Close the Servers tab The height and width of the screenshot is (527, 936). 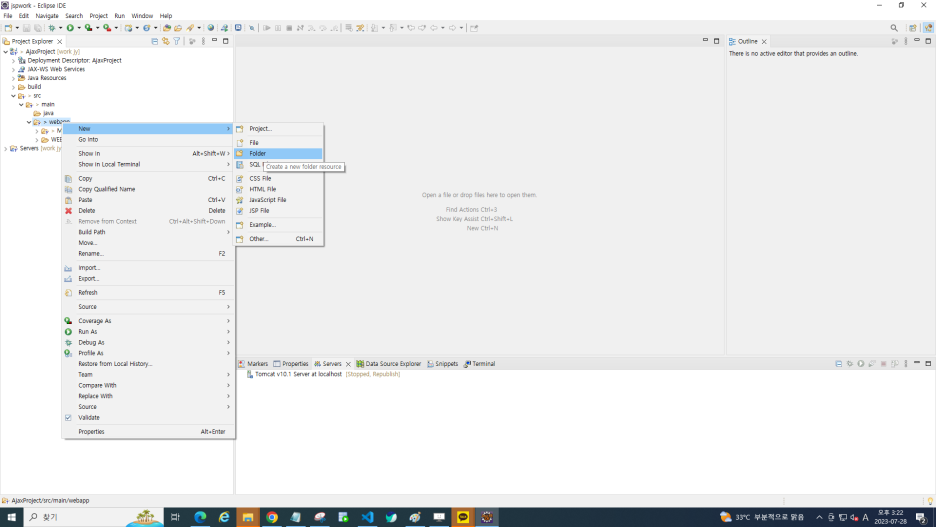(348, 364)
